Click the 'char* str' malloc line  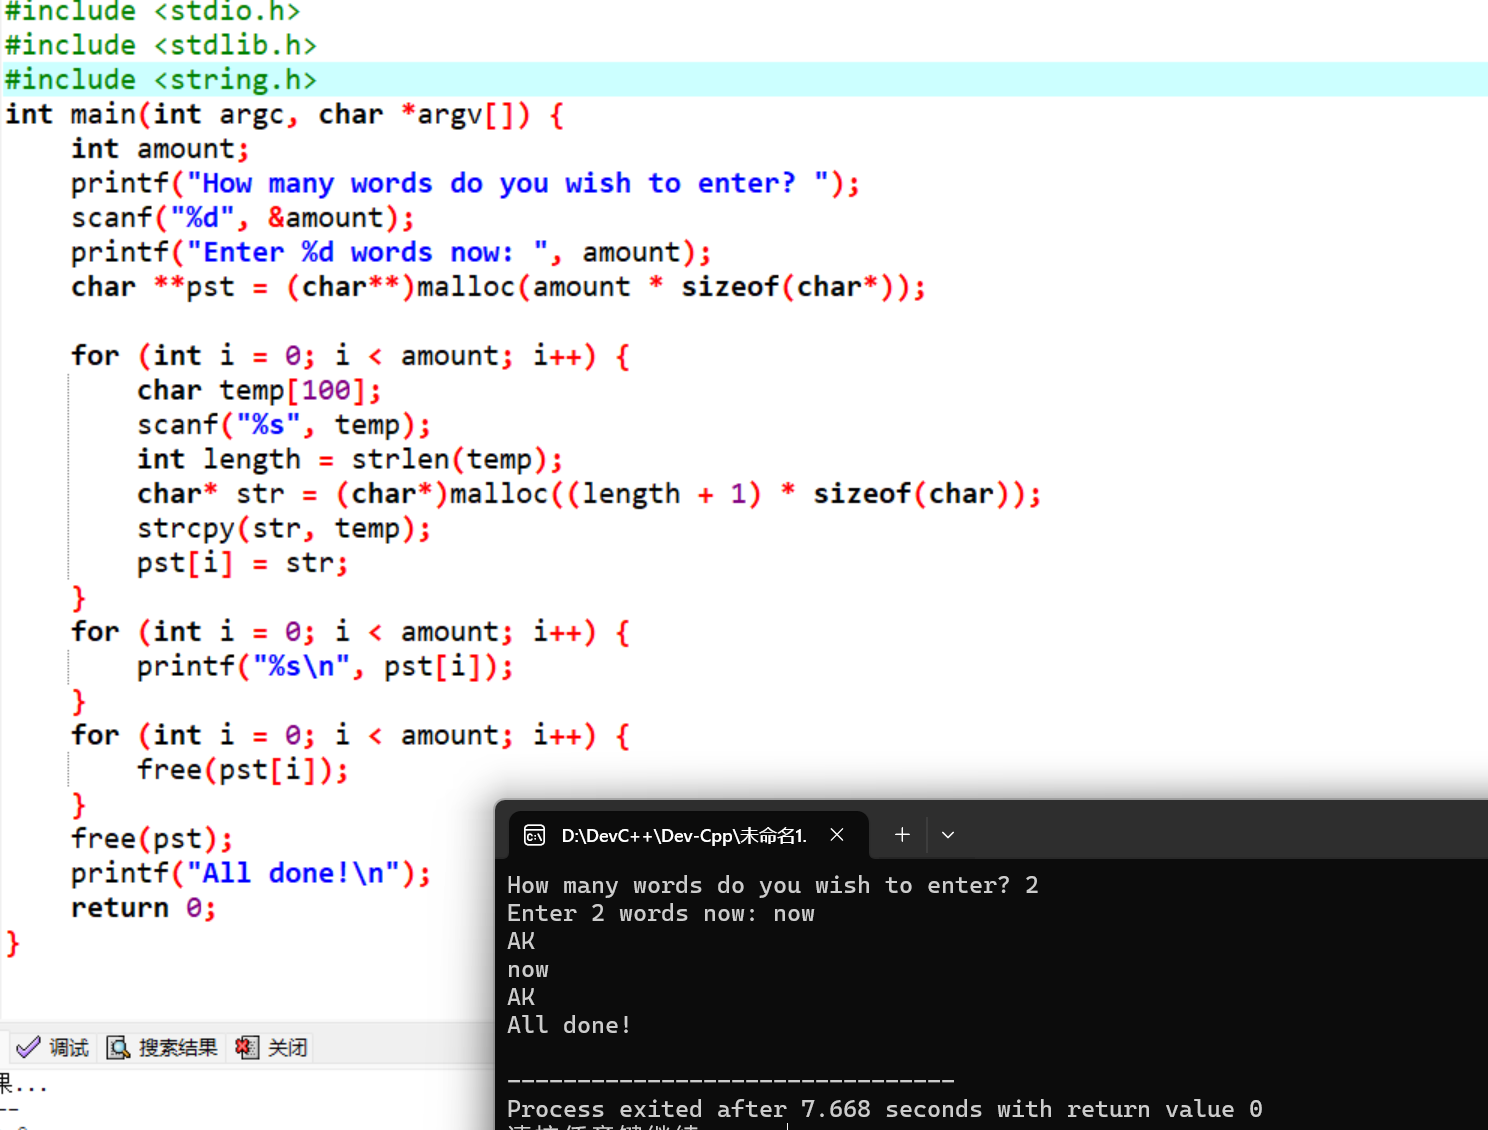click(589, 494)
